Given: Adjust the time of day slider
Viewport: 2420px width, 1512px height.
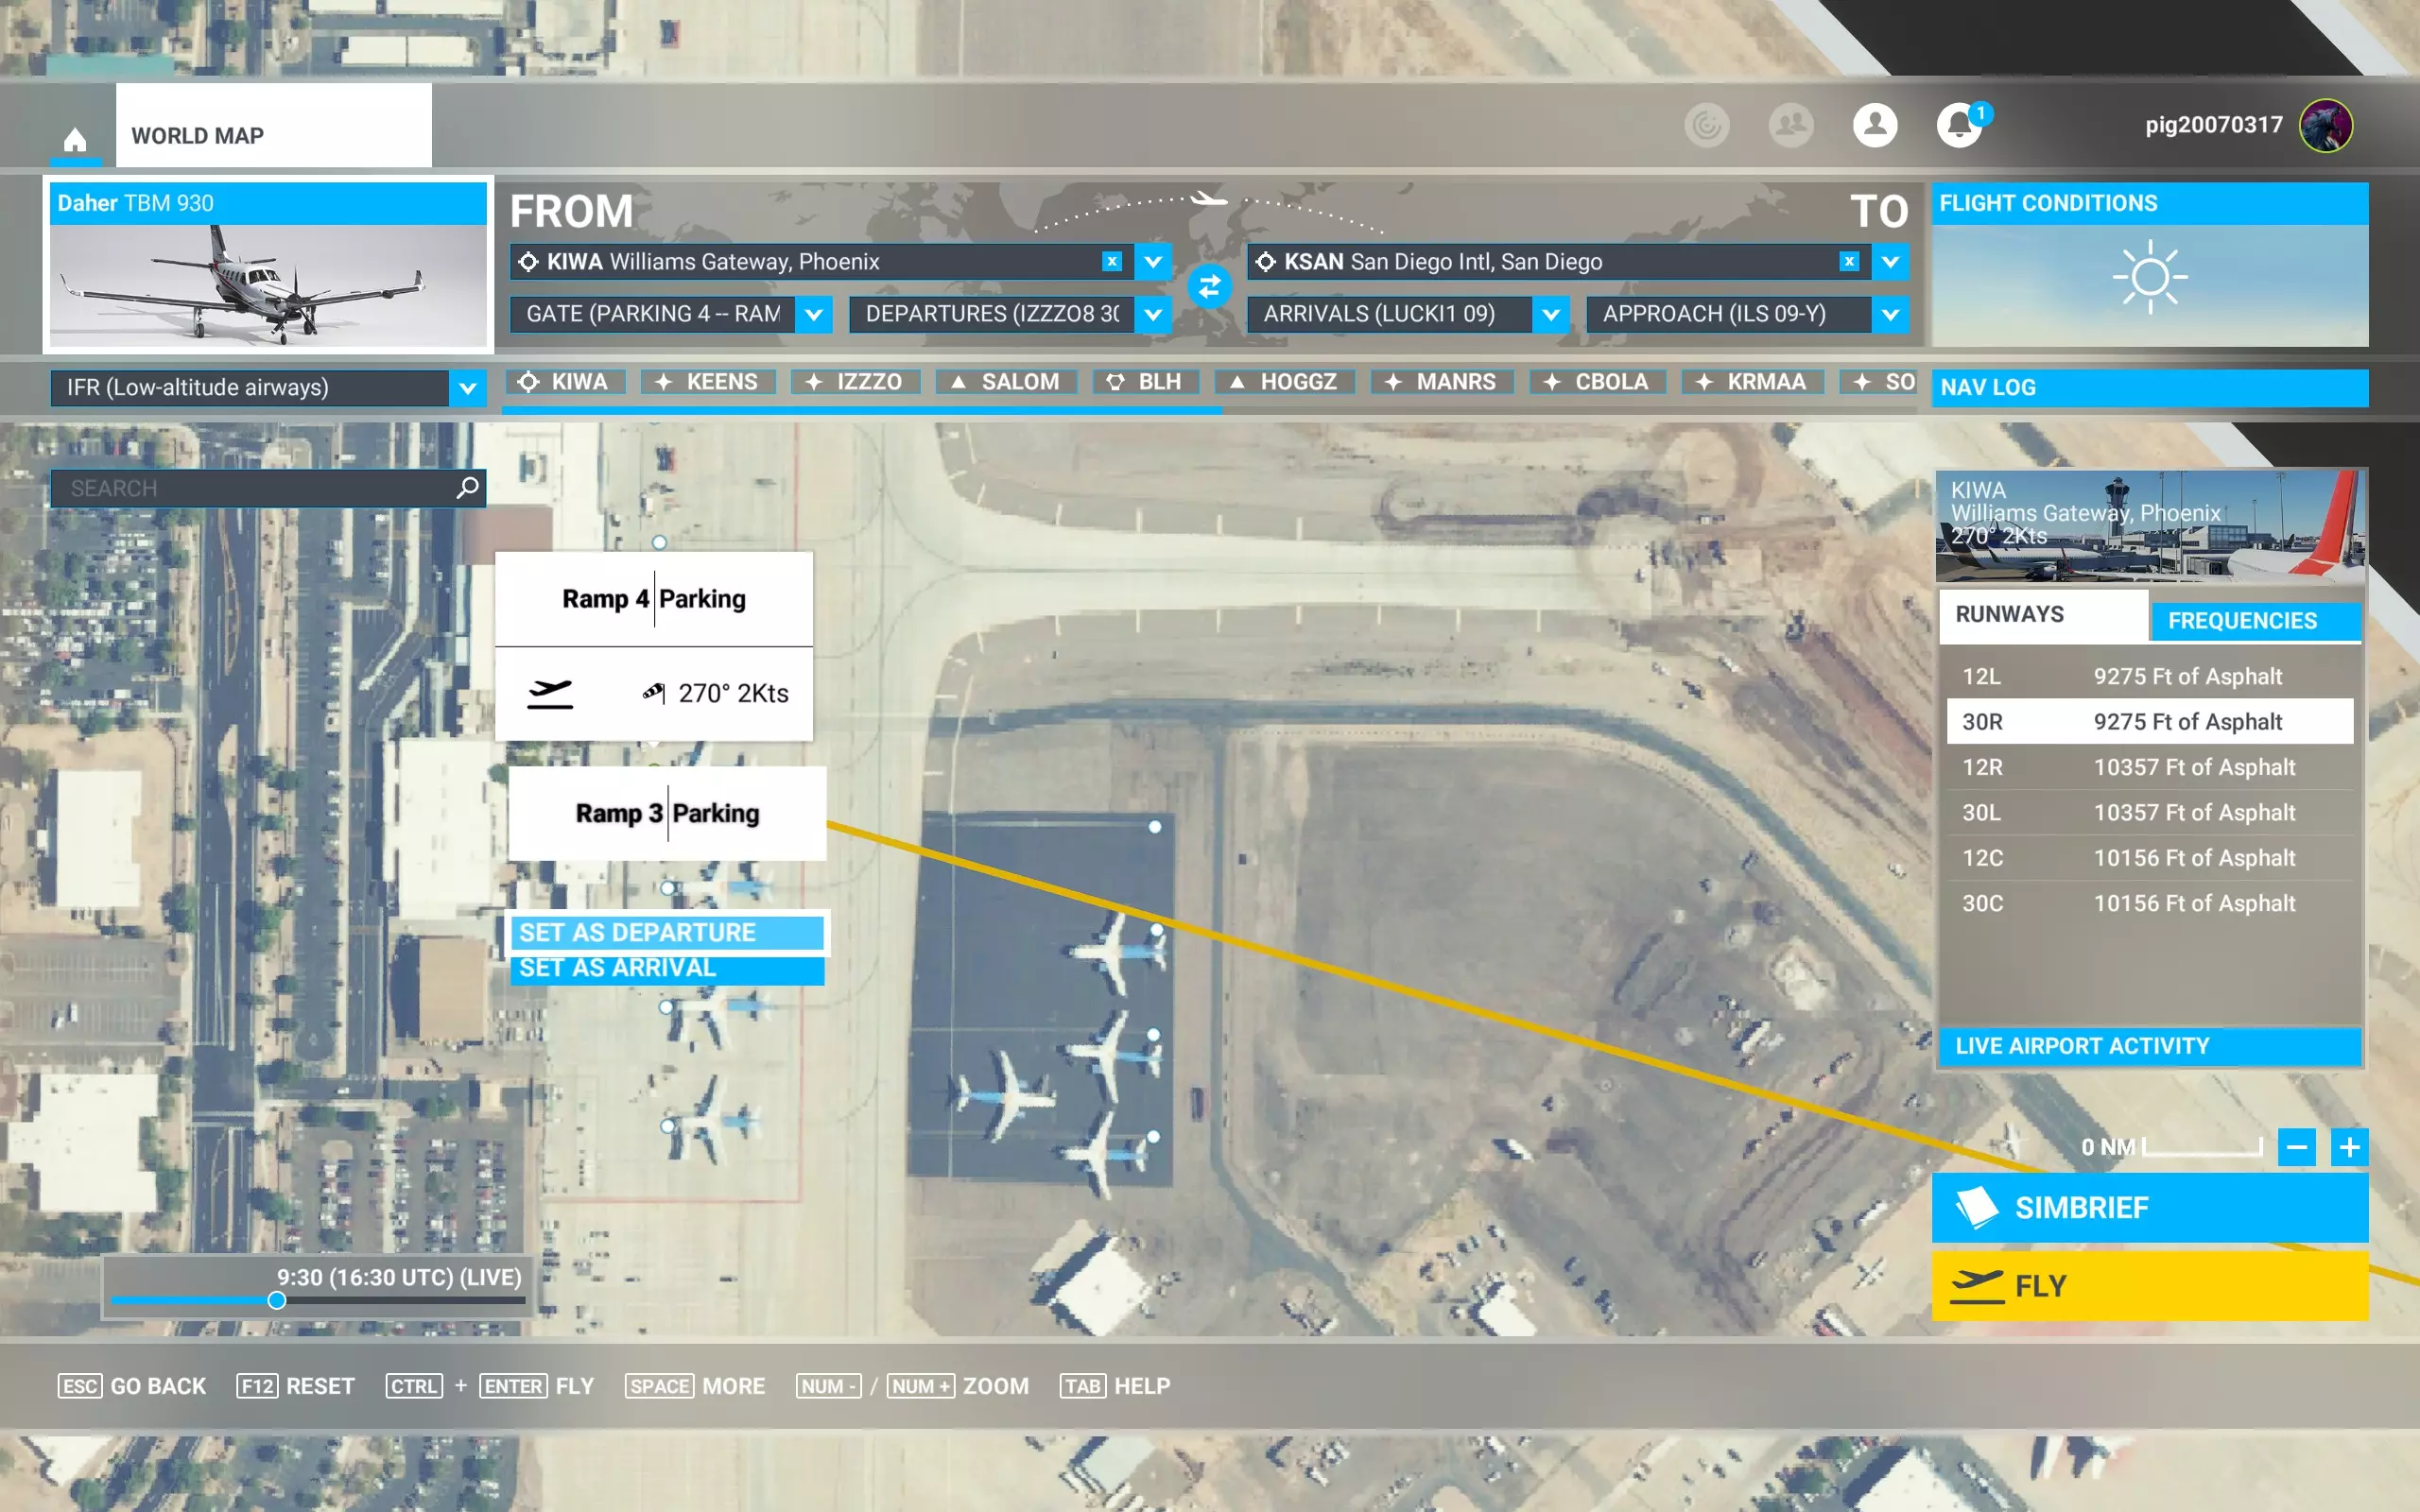Looking at the screenshot, I should tap(277, 1300).
